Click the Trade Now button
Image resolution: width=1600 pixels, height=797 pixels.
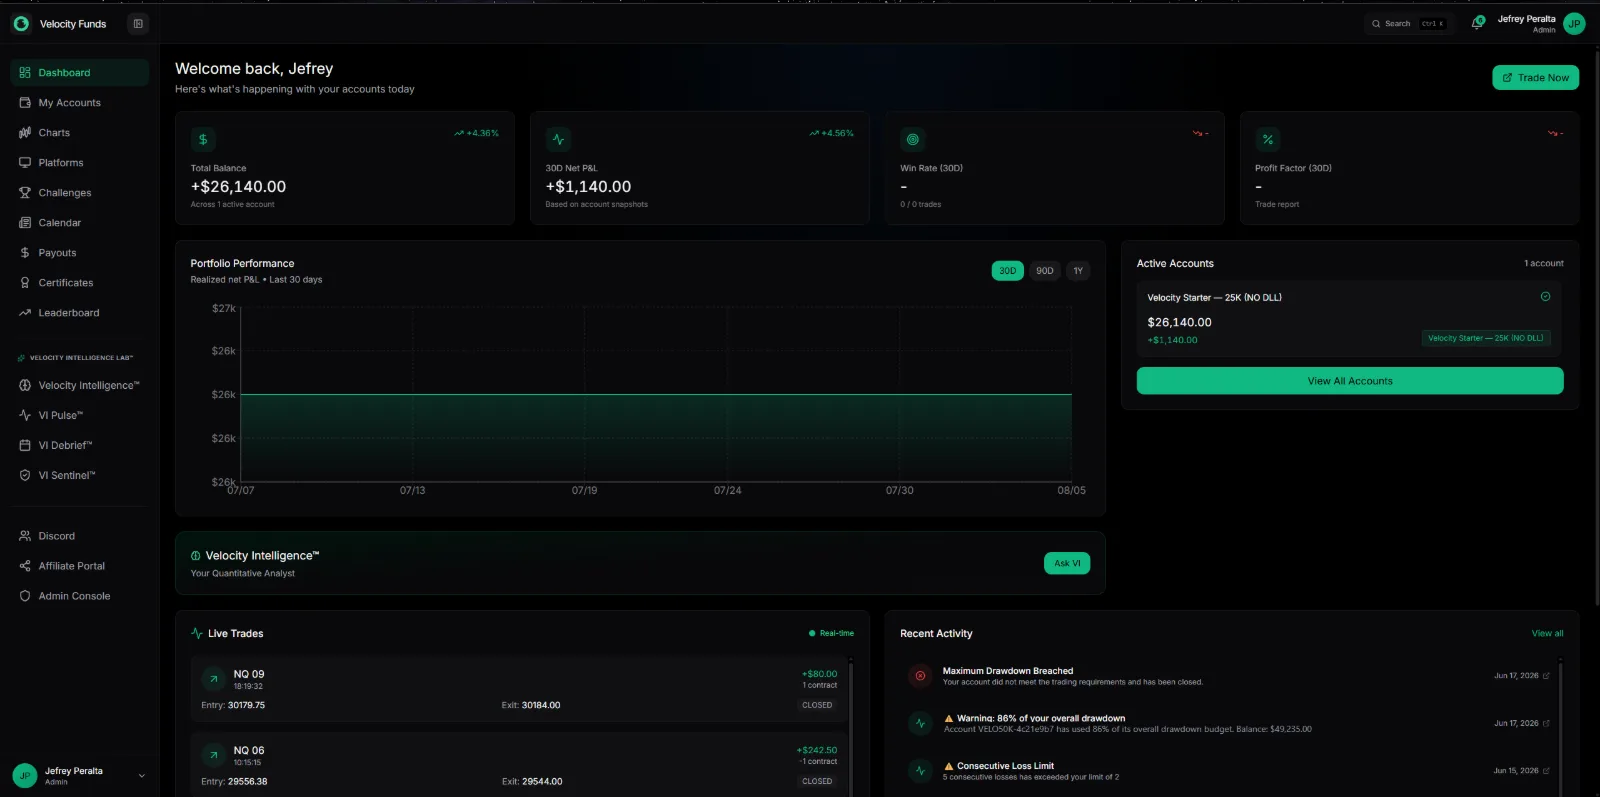(x=1535, y=78)
